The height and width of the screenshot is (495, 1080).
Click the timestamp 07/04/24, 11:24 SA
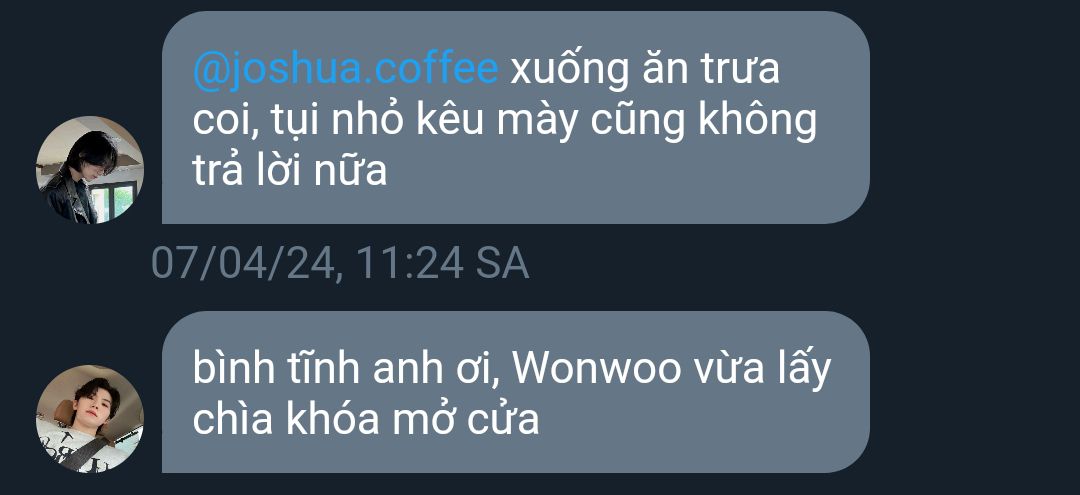[x=340, y=263]
